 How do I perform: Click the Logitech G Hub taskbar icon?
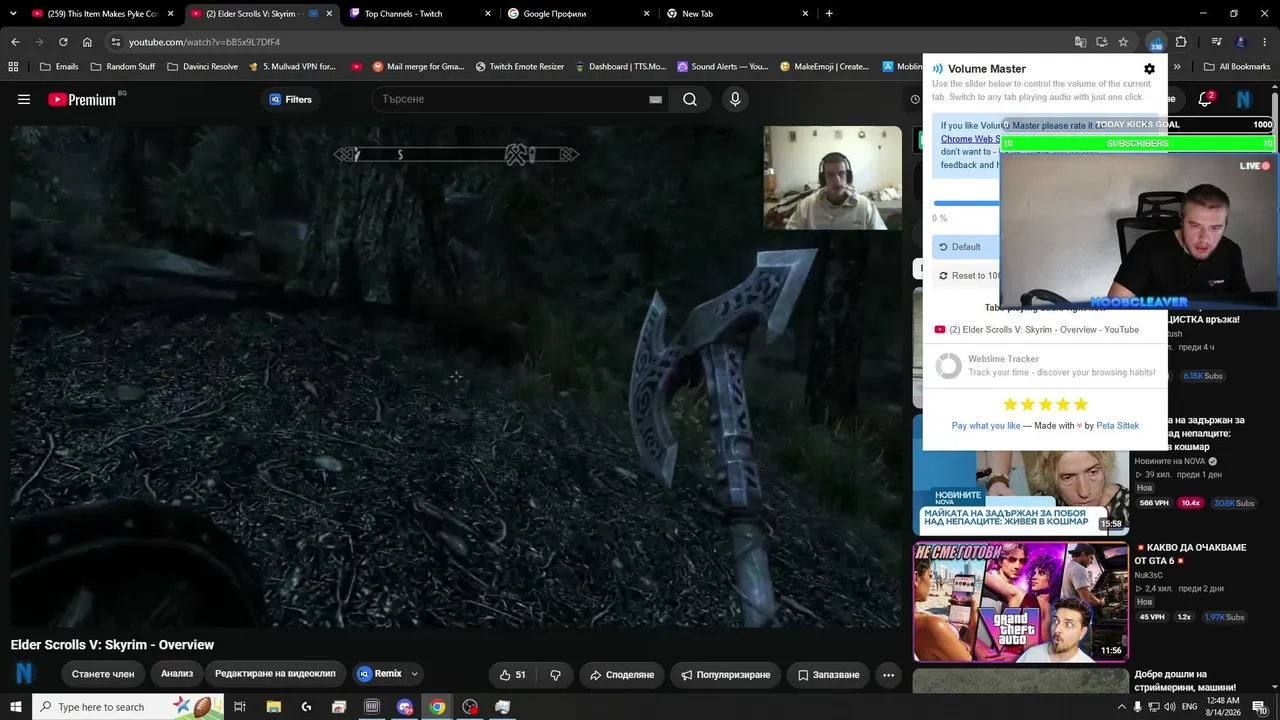306,707
